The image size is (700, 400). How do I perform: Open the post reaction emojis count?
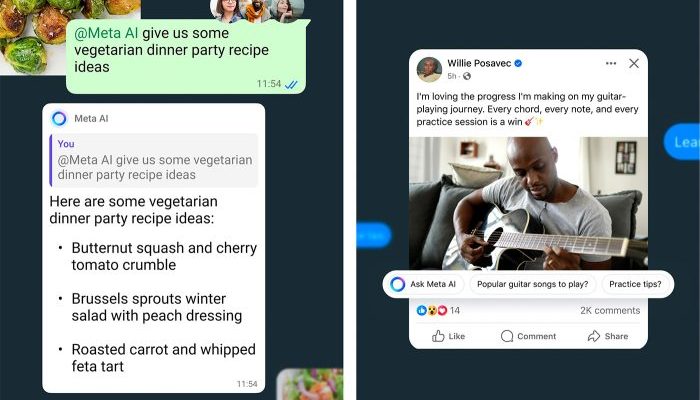click(438, 310)
